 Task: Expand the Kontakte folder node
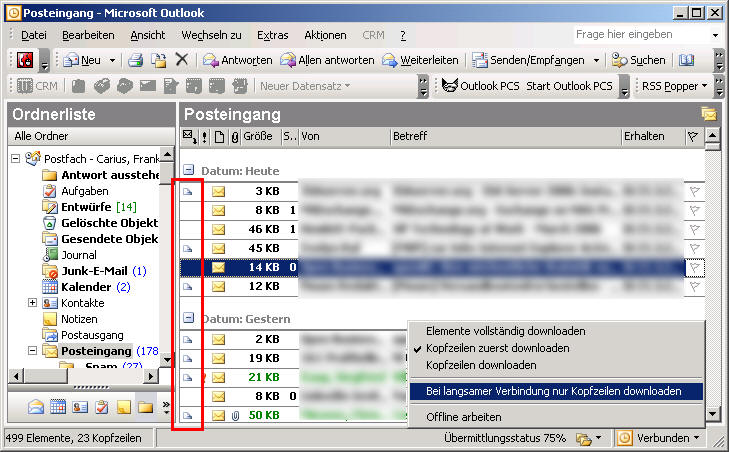click(x=32, y=303)
